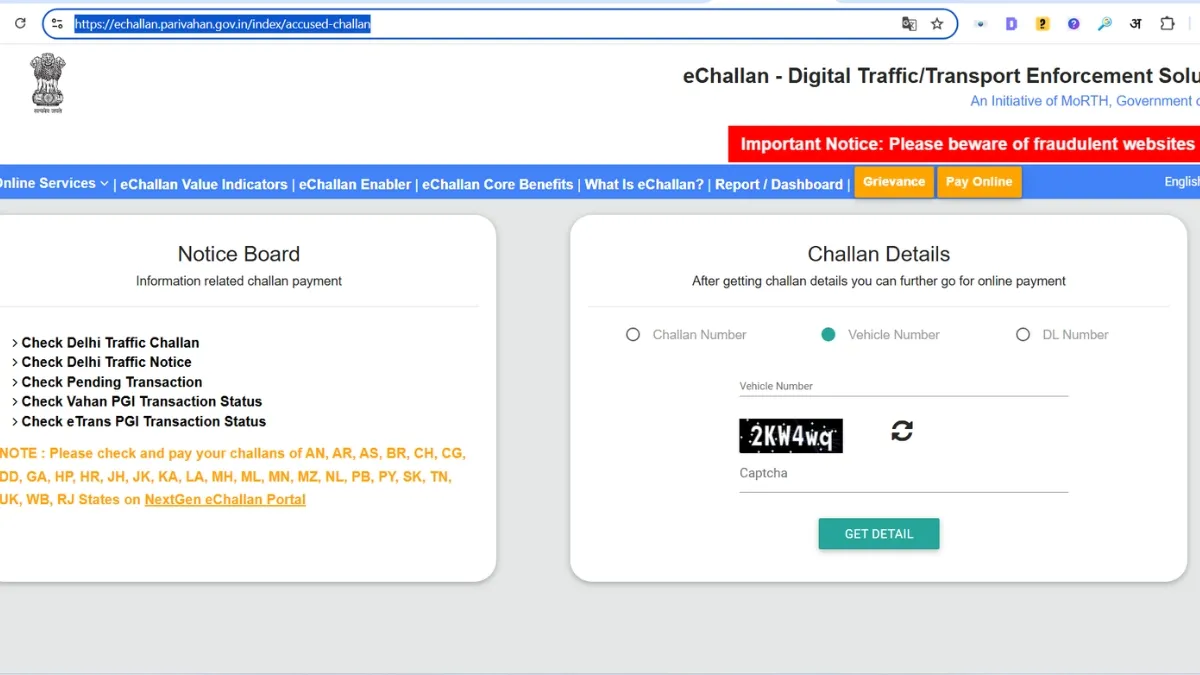Click 'An Initiative of MoRTH' subtitle
The height and width of the screenshot is (675, 1200).
[1085, 101]
